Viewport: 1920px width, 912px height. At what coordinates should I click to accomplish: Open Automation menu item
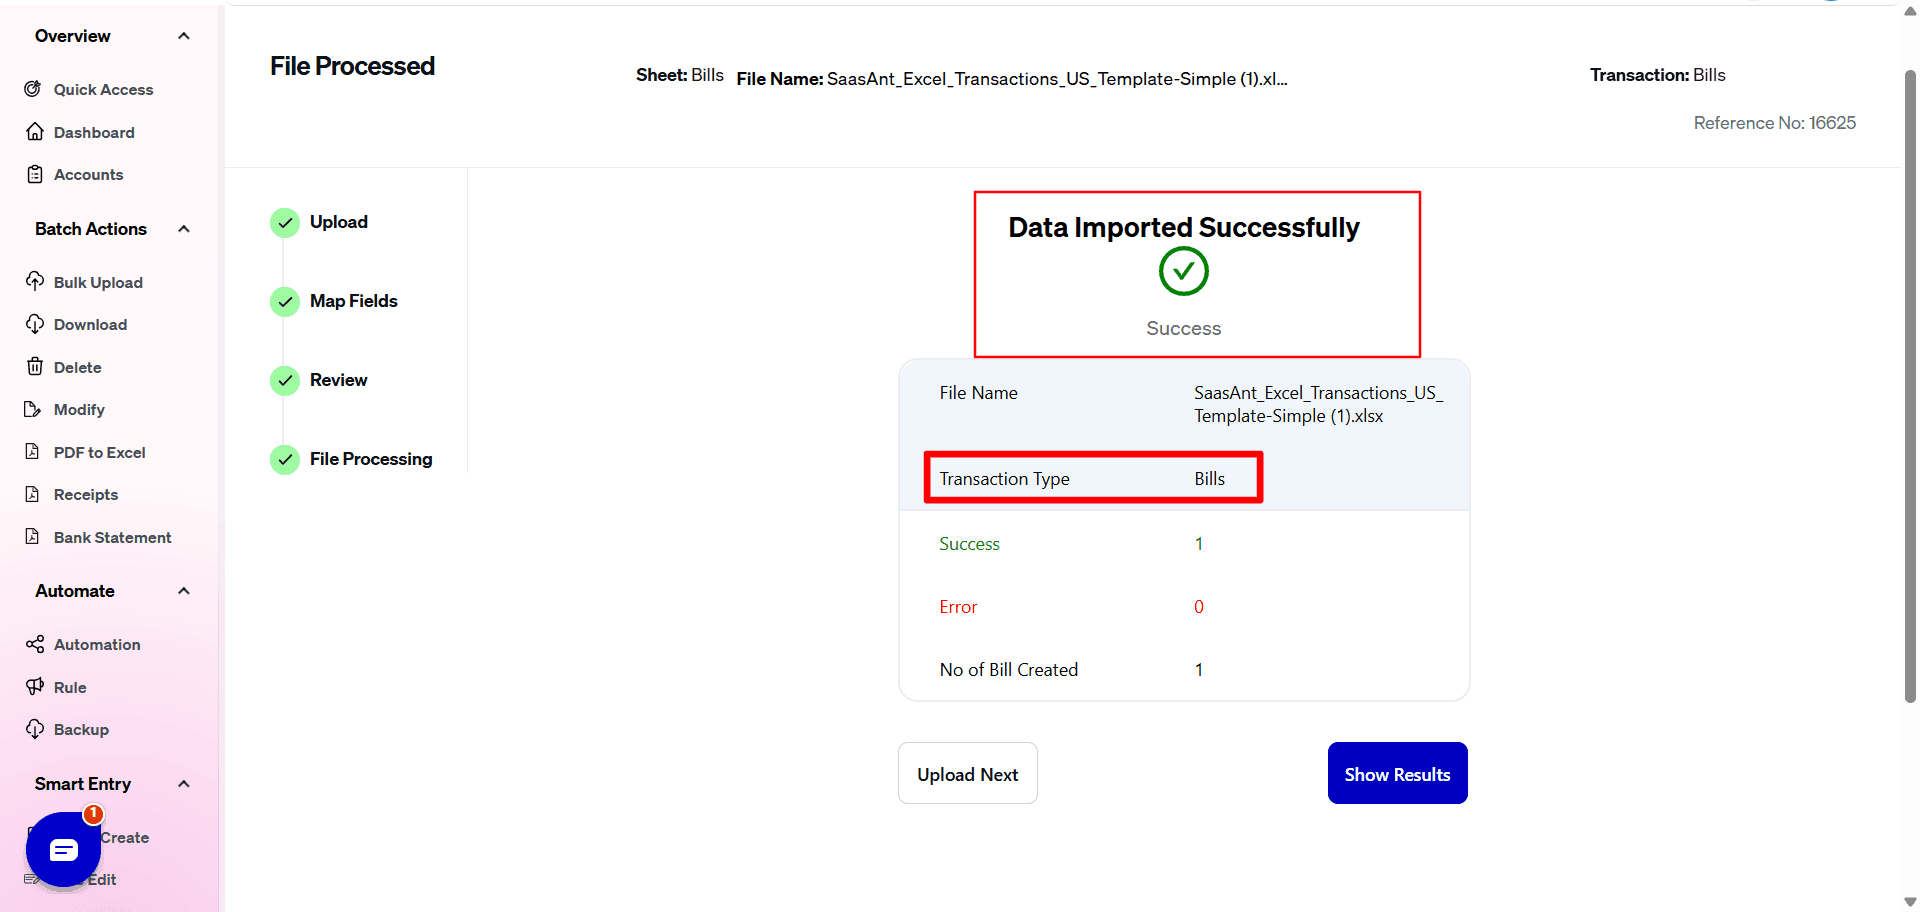(97, 645)
